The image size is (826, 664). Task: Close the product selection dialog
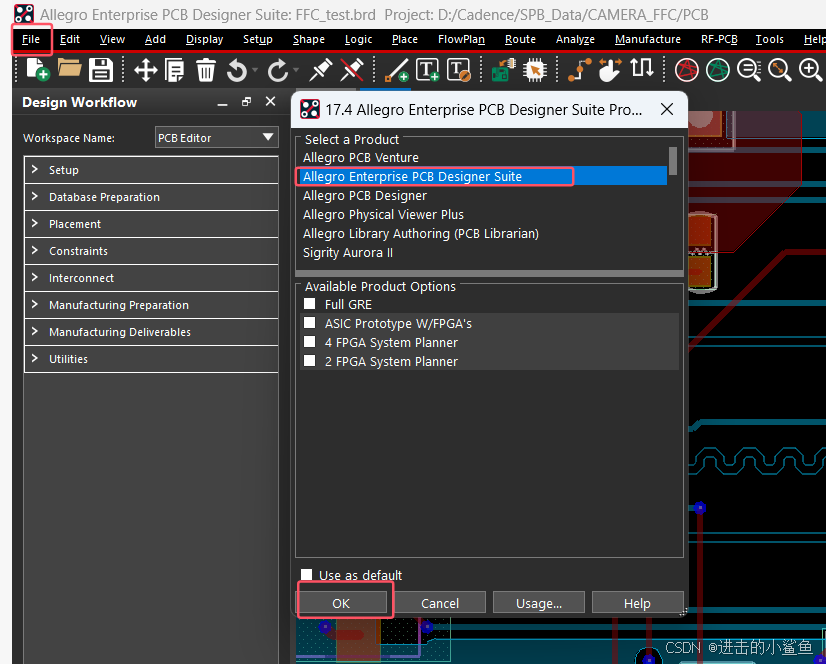coord(667,109)
